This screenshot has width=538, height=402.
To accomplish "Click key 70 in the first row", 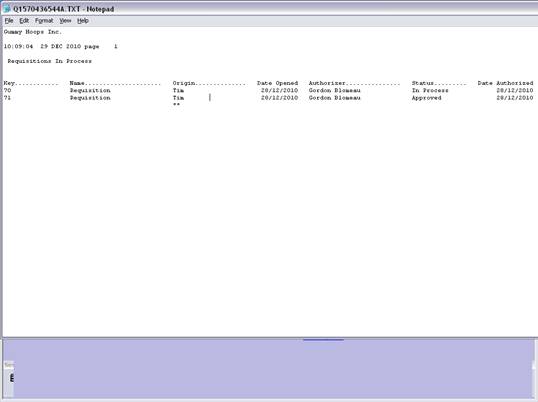I will 8,90.
